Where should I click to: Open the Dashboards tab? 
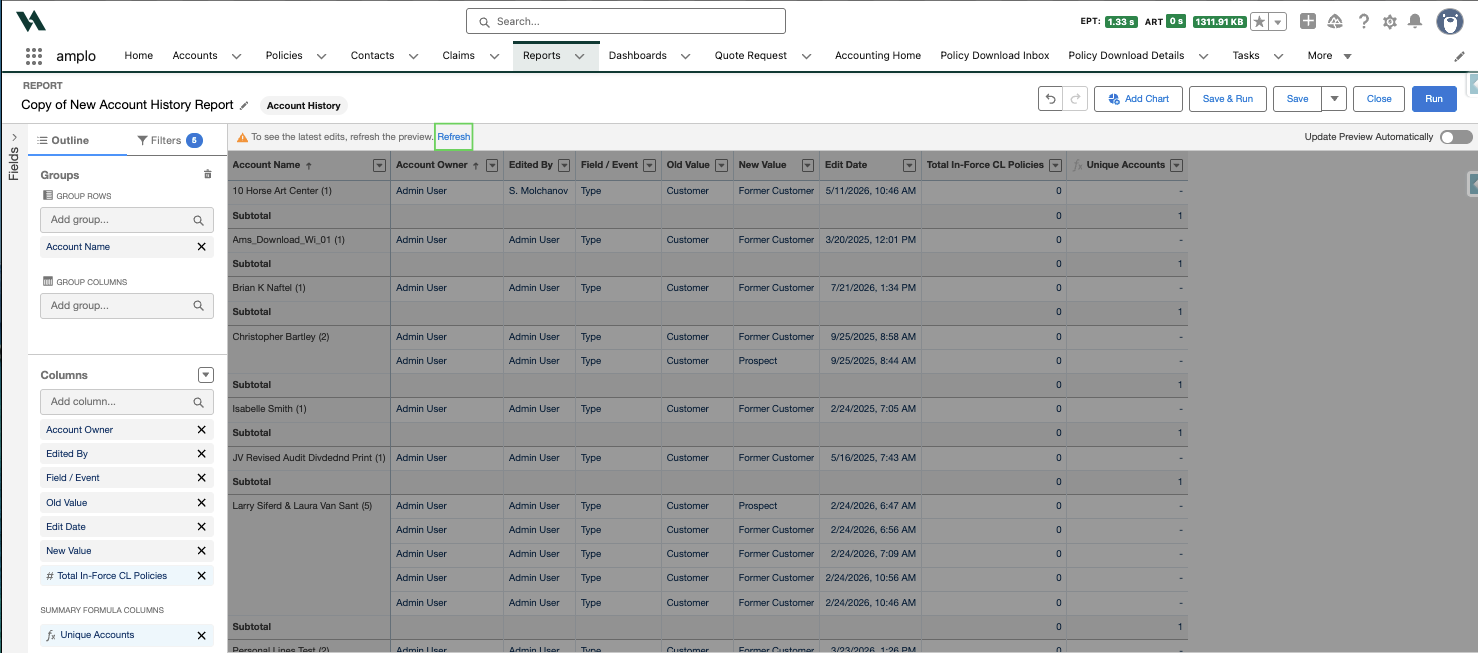[x=637, y=56]
